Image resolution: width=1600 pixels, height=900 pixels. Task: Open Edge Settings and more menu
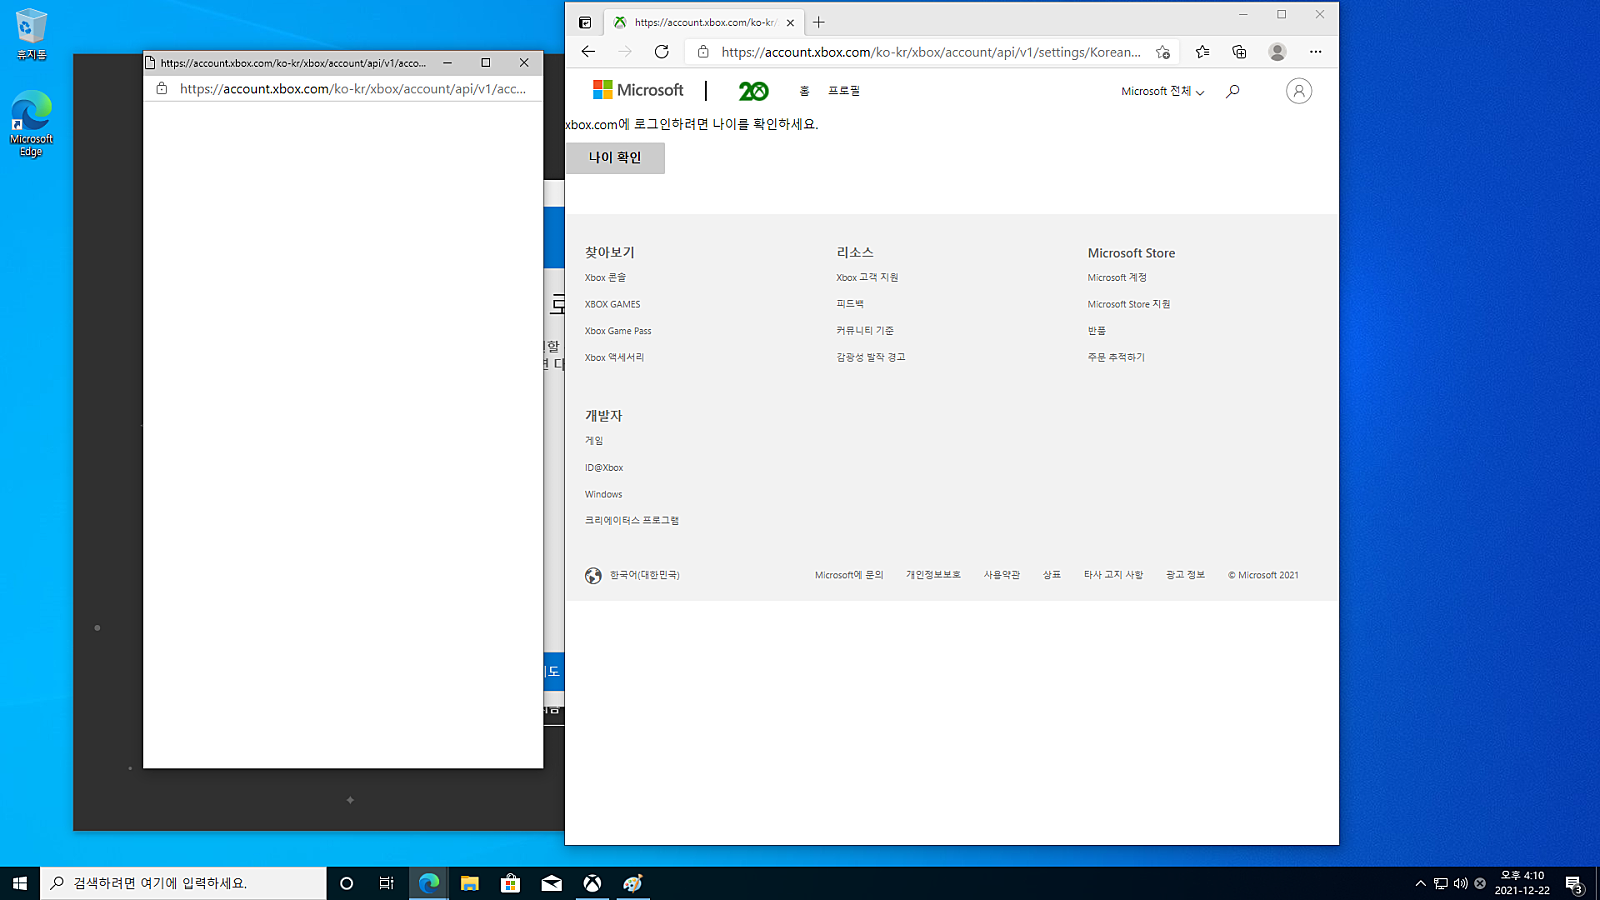[1315, 52]
